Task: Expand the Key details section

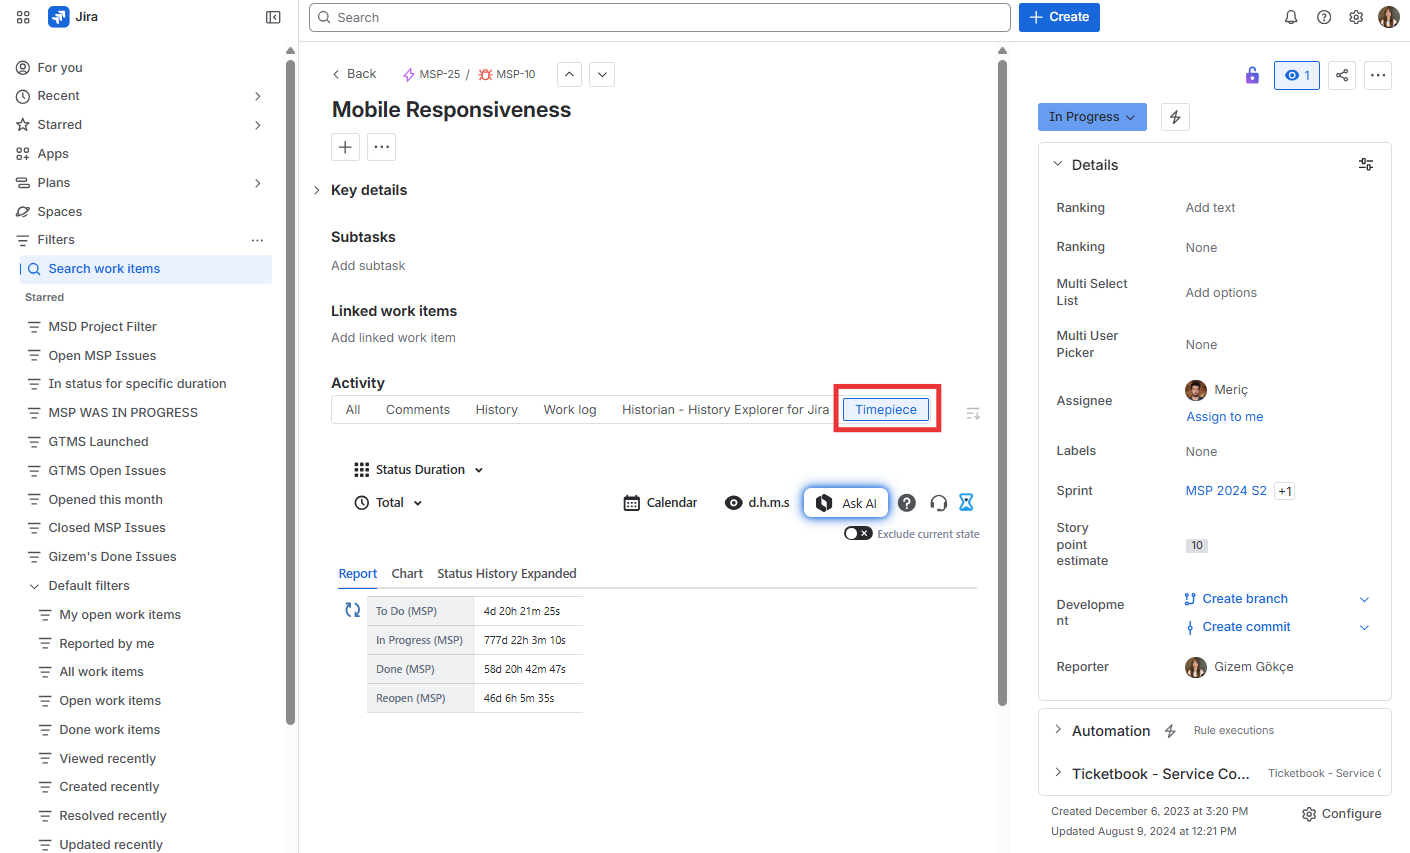Action: [x=317, y=190]
